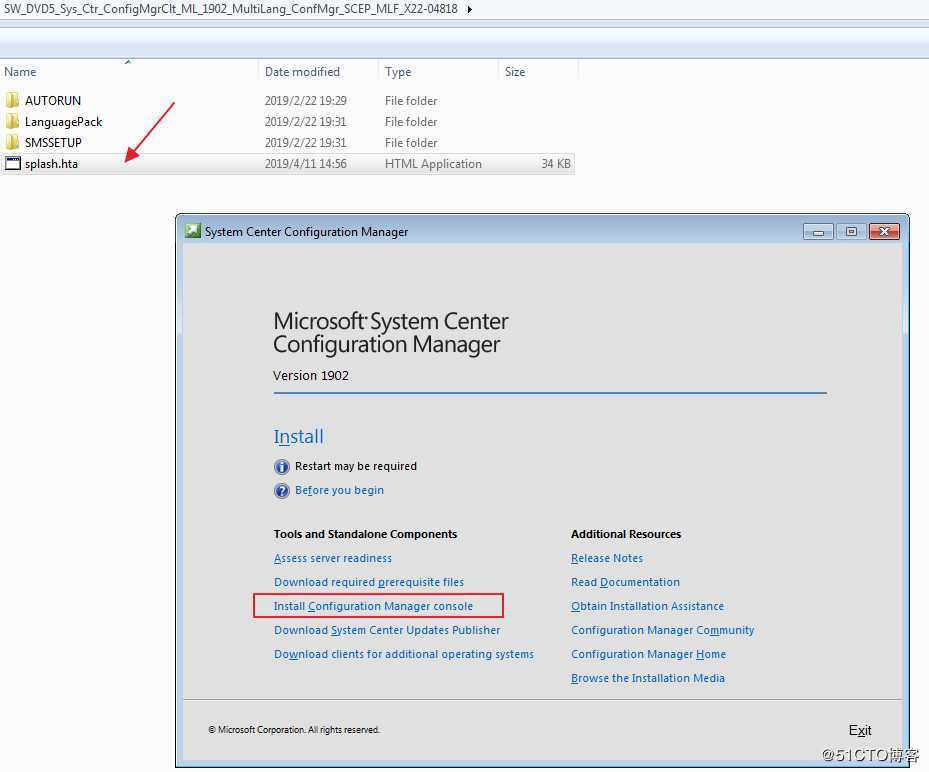Image resolution: width=929 pixels, height=772 pixels.
Task: Click the AUTORUN folder icon
Action: 12,100
